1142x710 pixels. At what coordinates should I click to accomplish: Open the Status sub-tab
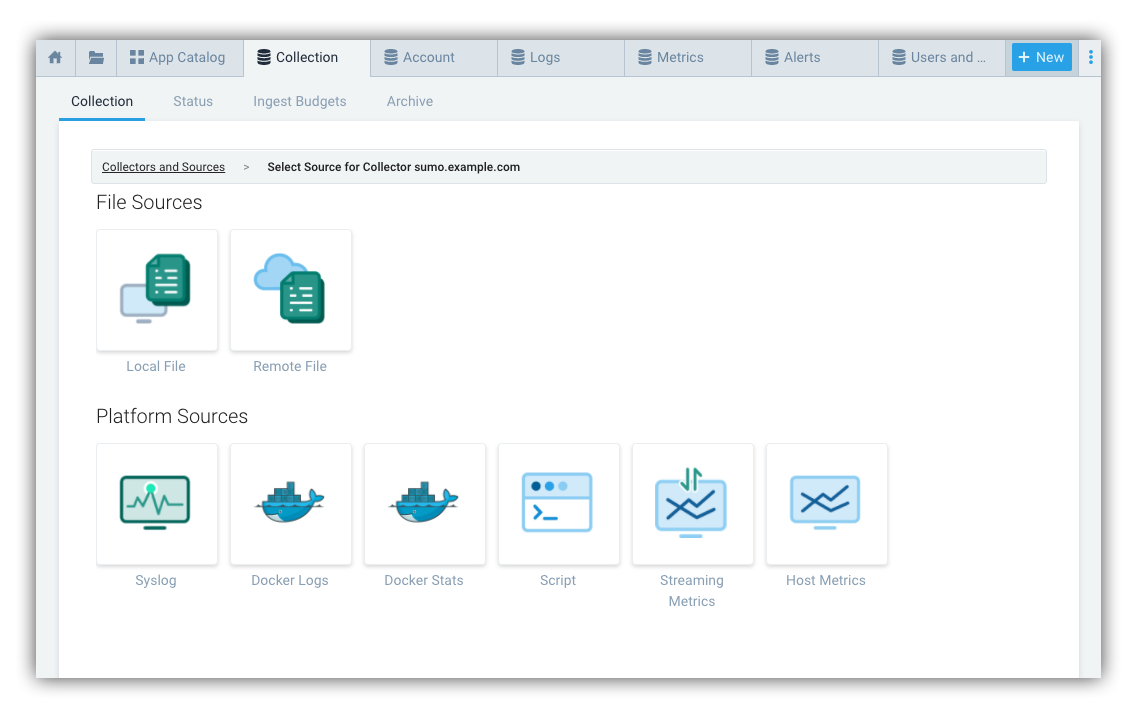click(x=193, y=101)
